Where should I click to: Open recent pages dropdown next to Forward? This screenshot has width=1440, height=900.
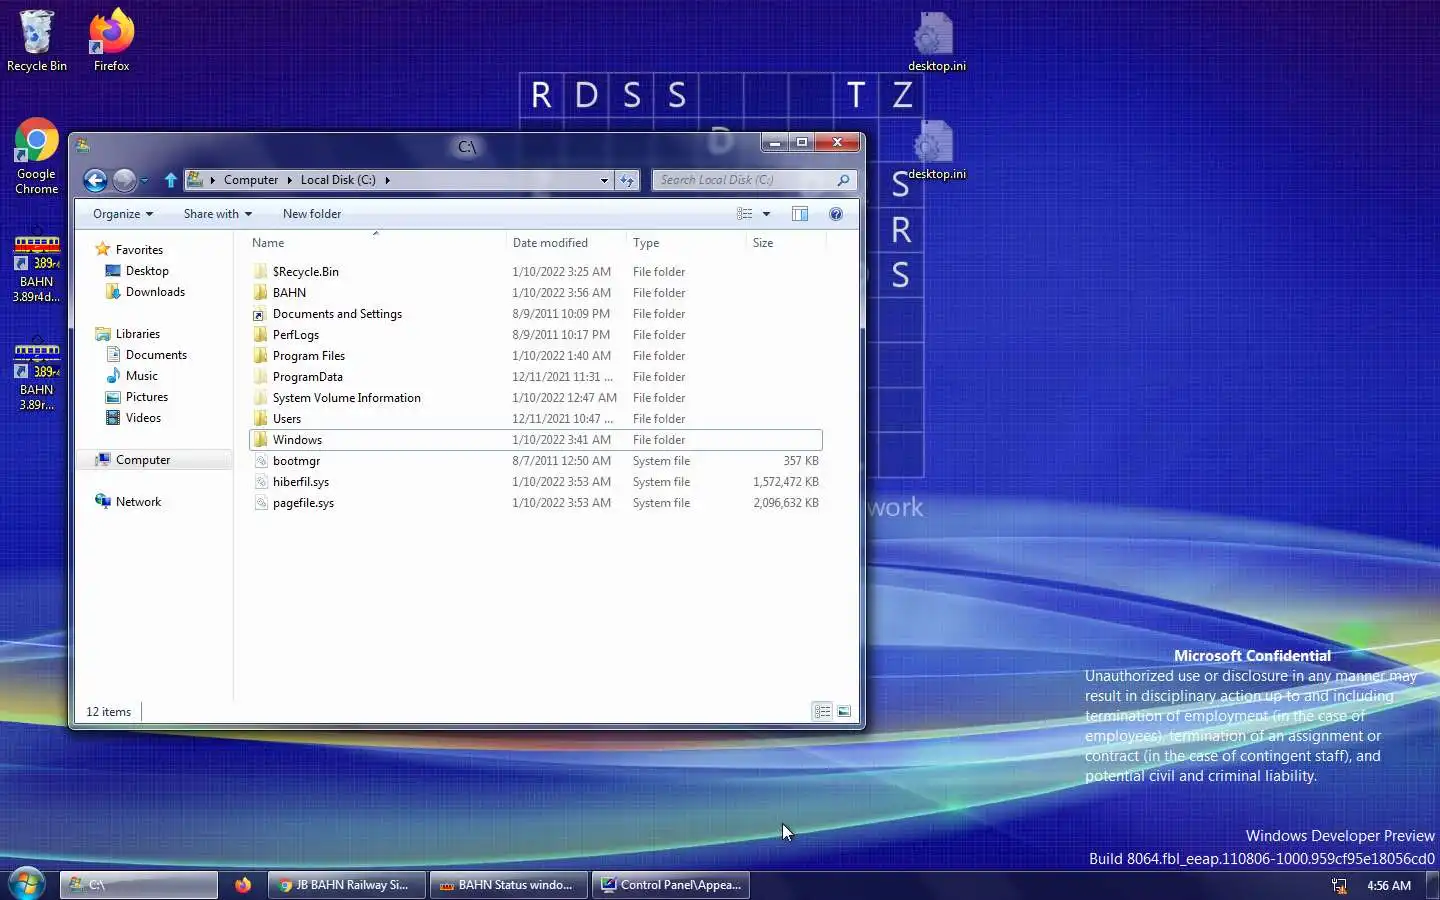click(x=145, y=180)
